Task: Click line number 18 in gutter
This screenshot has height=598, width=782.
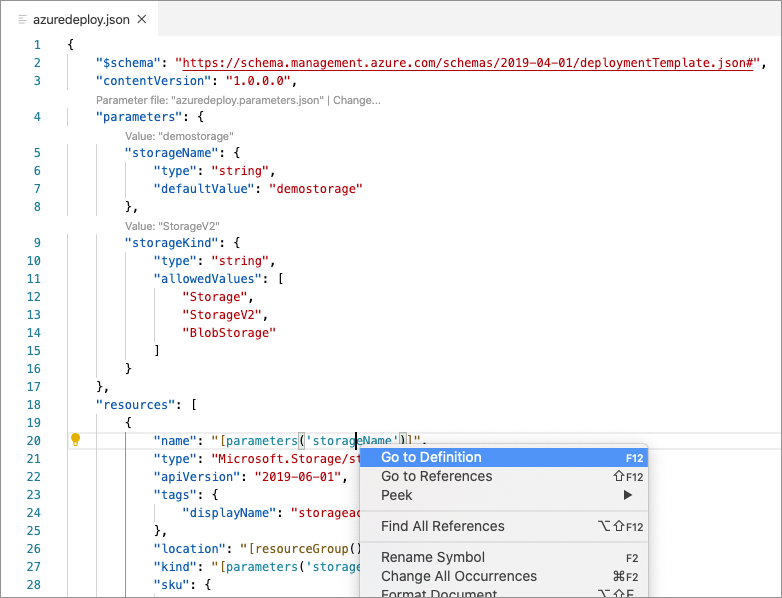Action: pyautogui.click(x=33, y=404)
